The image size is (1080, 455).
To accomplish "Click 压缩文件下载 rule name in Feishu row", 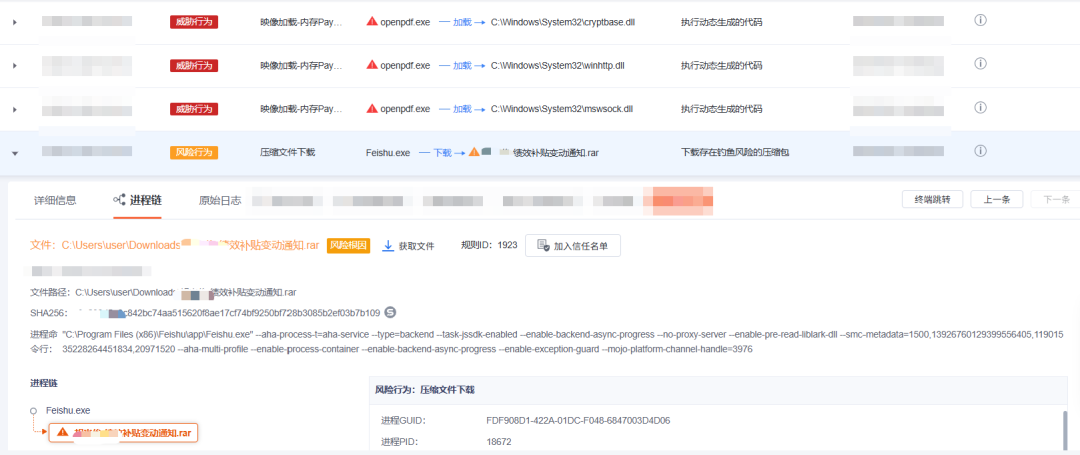I will pos(287,152).
